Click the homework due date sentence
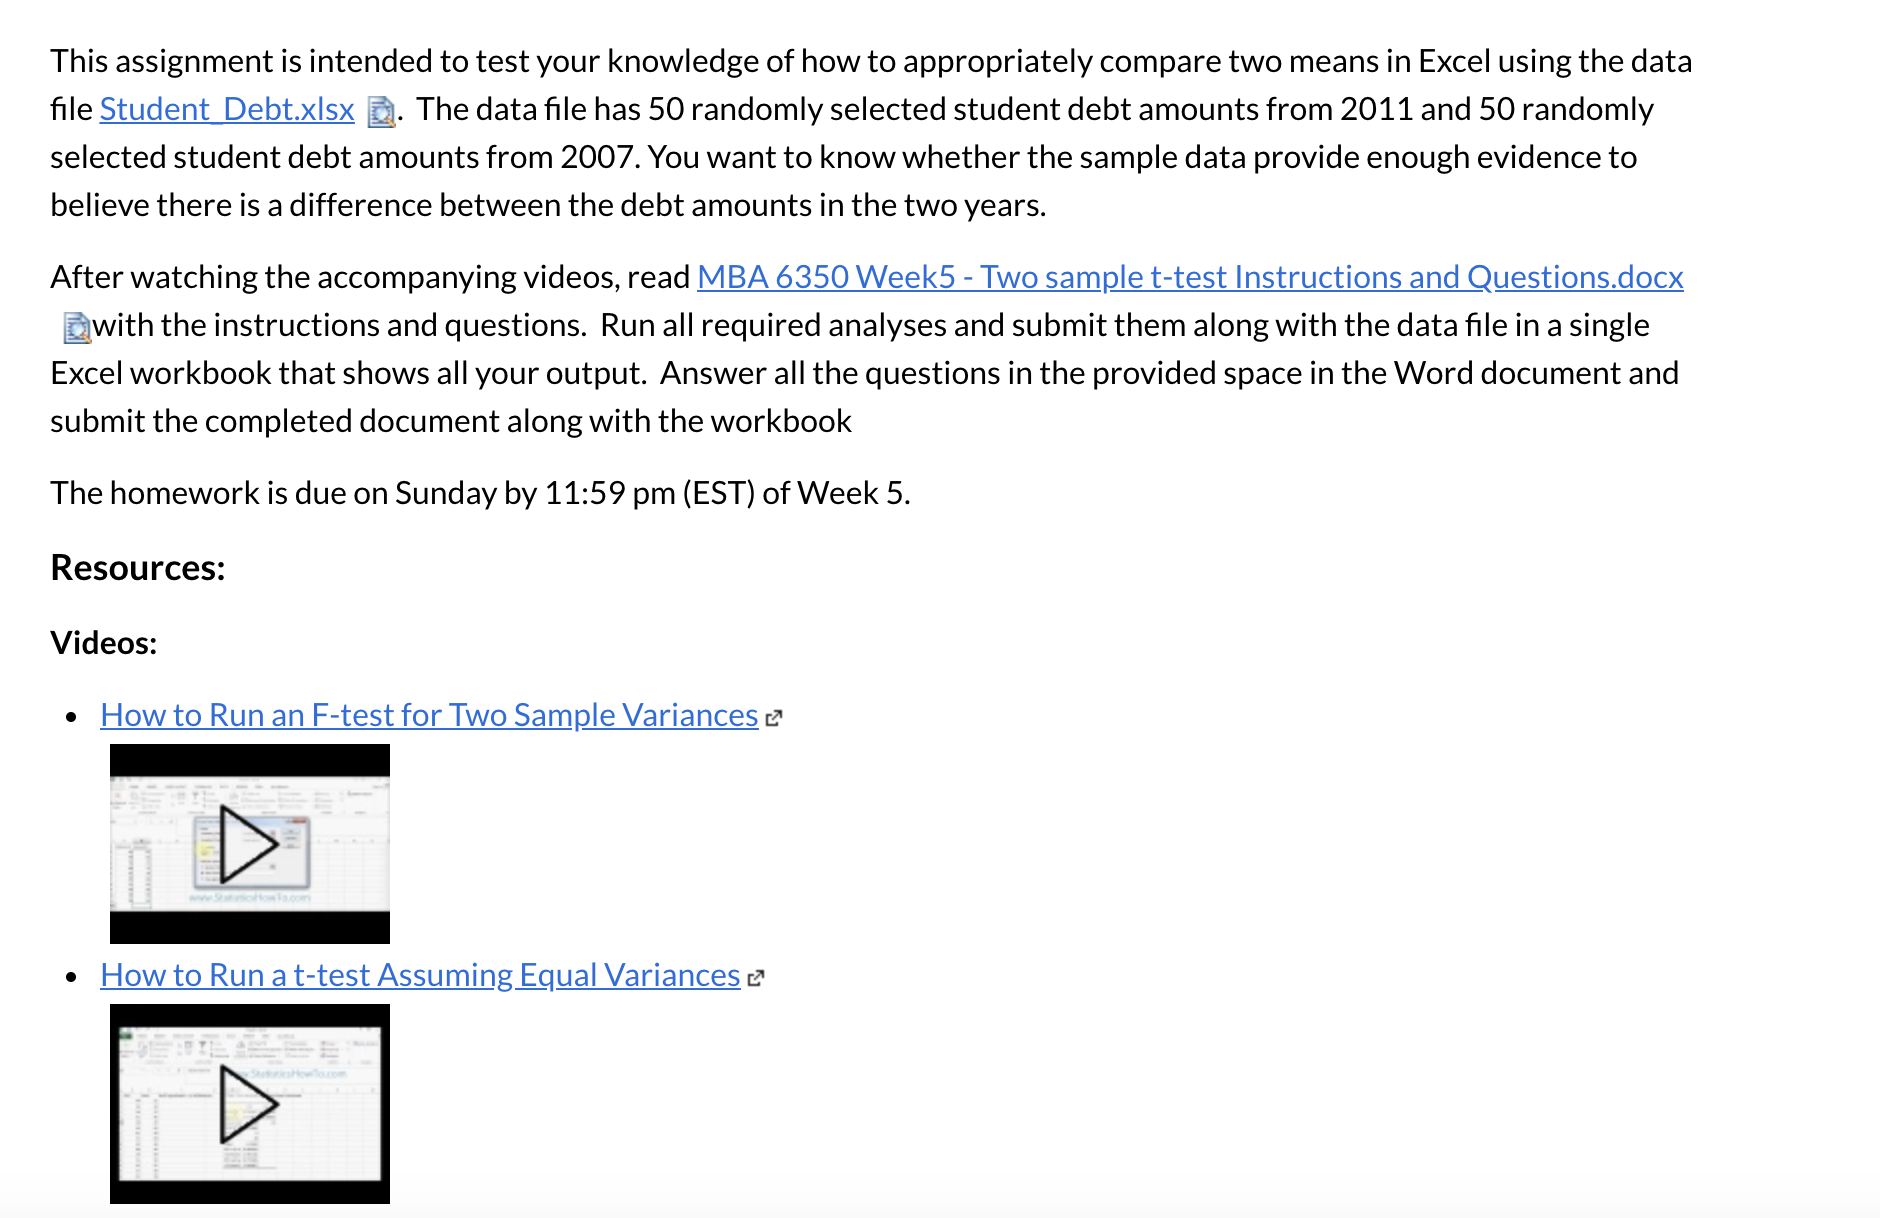 tap(481, 493)
